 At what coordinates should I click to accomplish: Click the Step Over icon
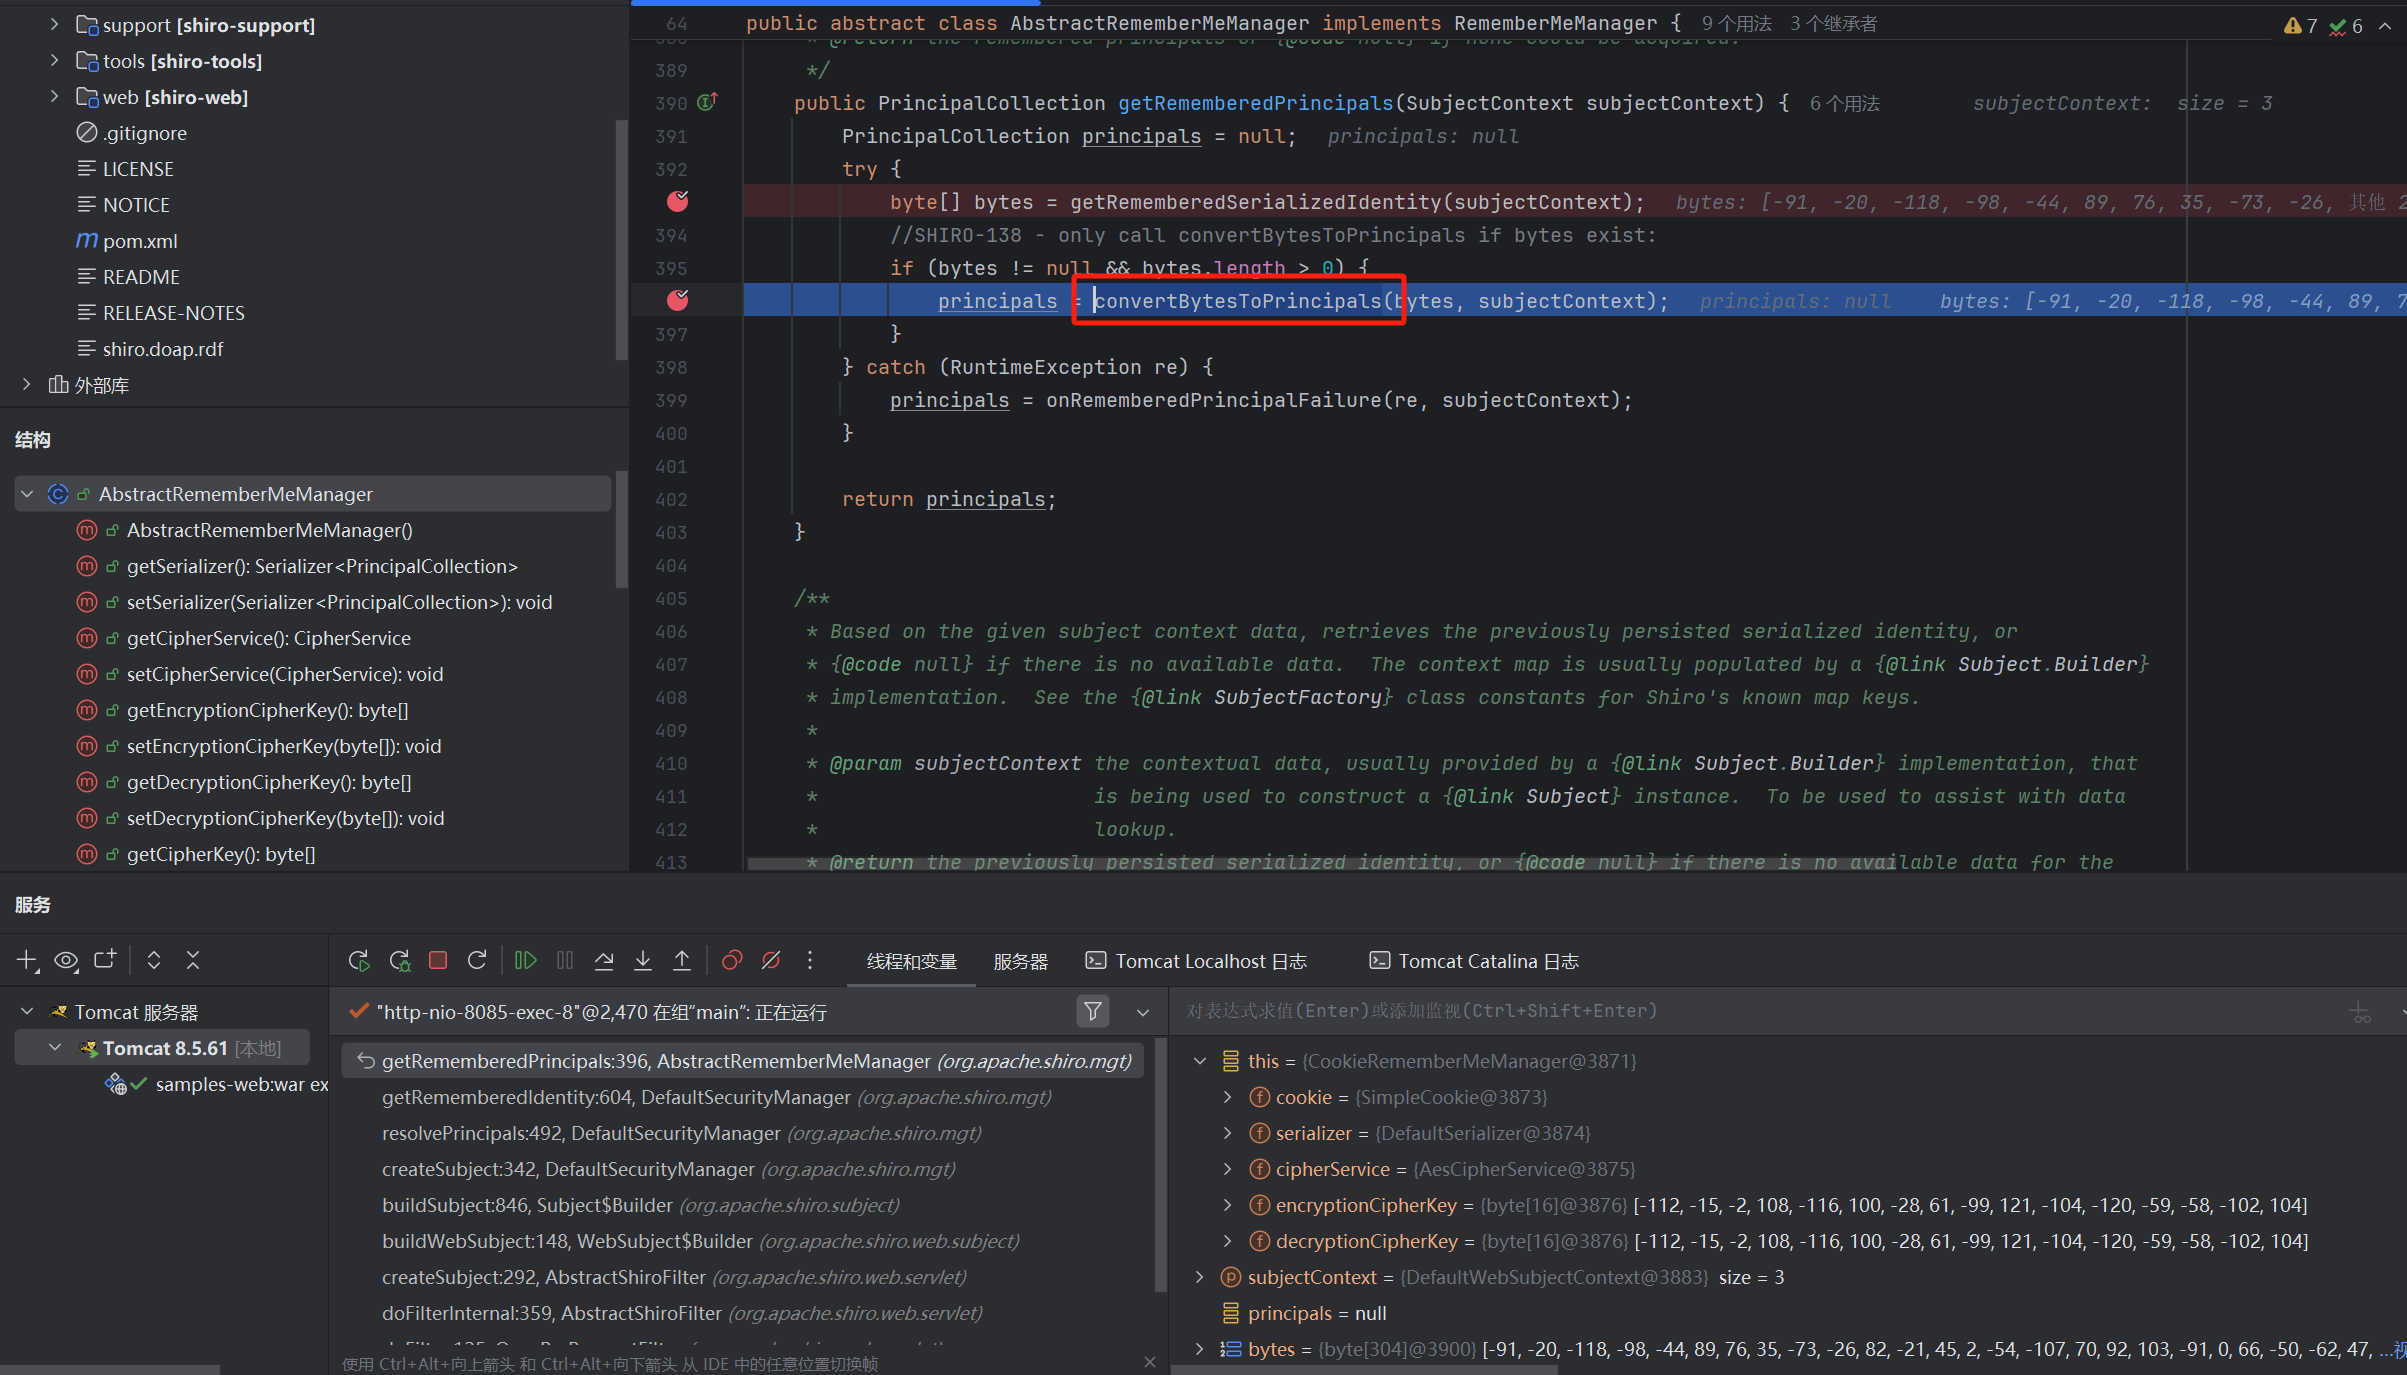pyautogui.click(x=604, y=961)
